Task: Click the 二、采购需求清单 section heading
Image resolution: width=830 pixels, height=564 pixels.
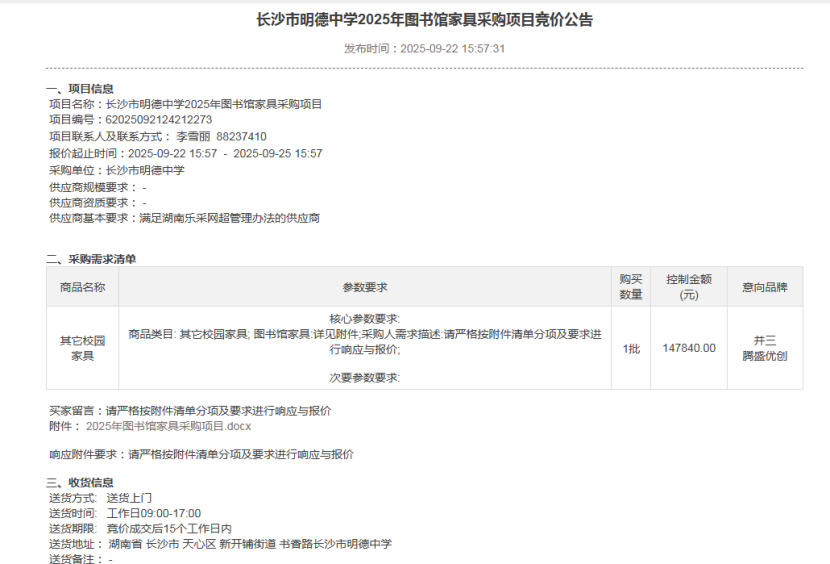Action: point(91,259)
